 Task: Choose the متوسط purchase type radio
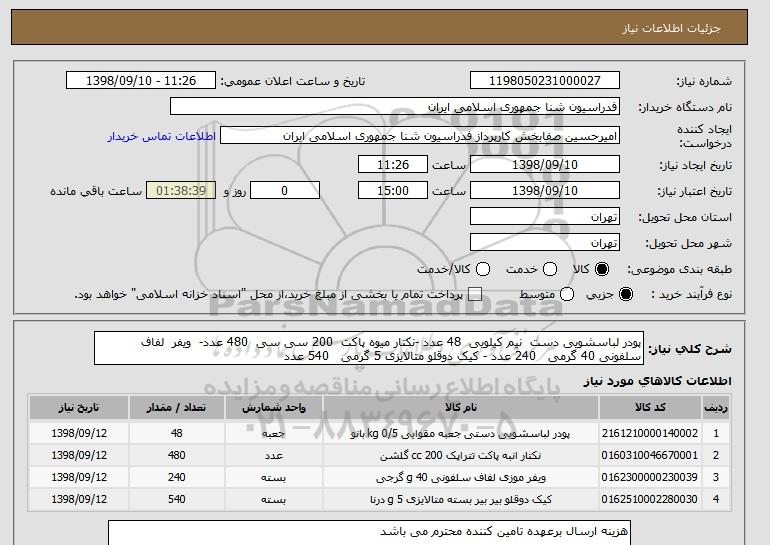pos(567,294)
